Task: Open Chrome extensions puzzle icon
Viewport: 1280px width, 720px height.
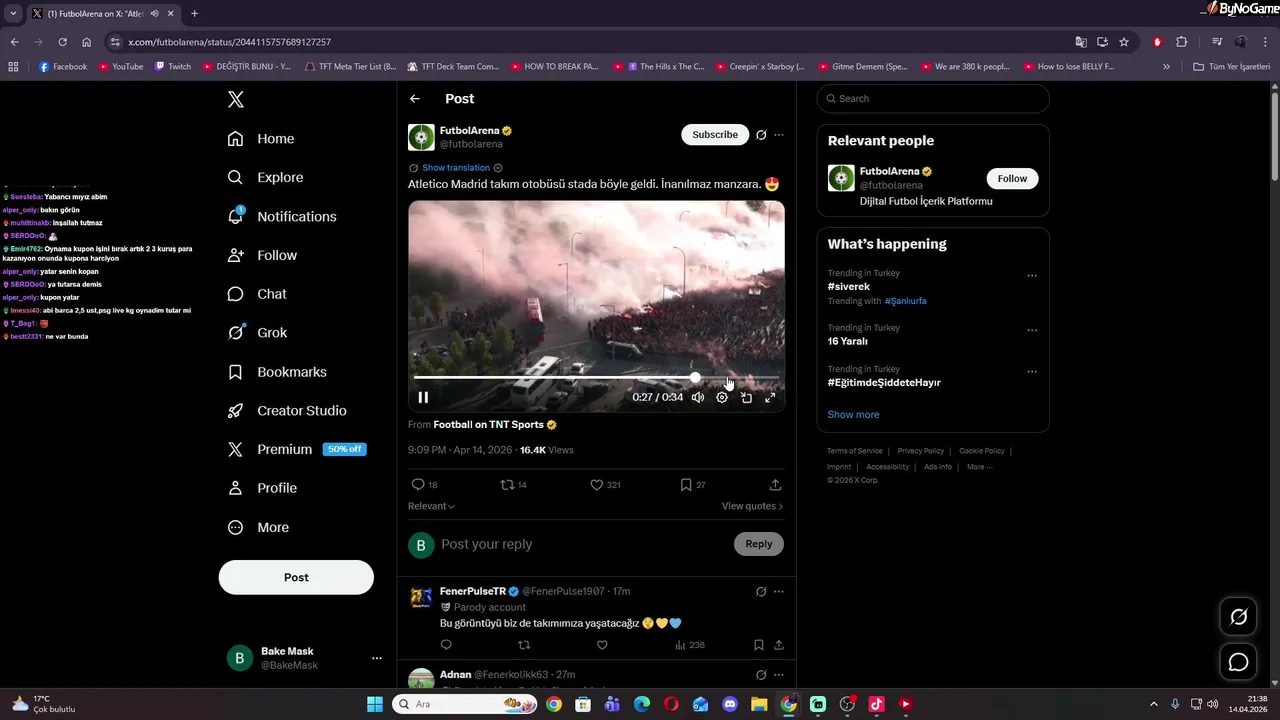Action: point(1181,42)
